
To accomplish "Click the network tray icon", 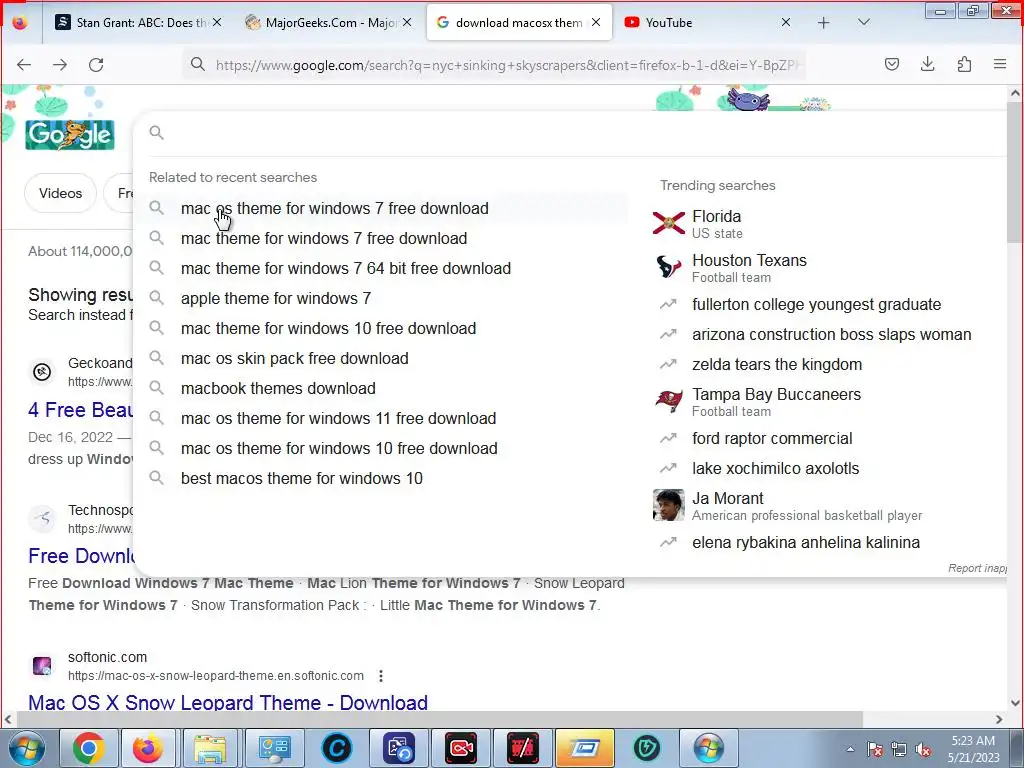I will point(899,749).
